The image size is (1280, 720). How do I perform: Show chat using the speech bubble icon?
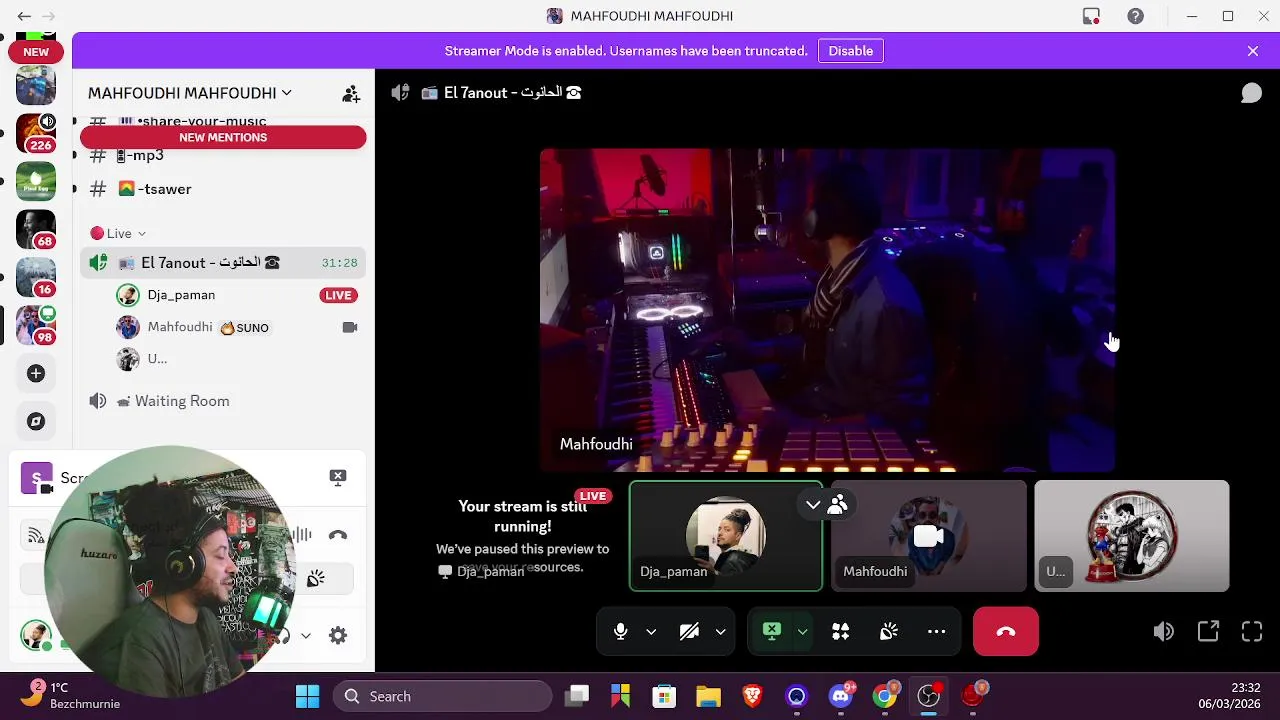tap(1251, 93)
